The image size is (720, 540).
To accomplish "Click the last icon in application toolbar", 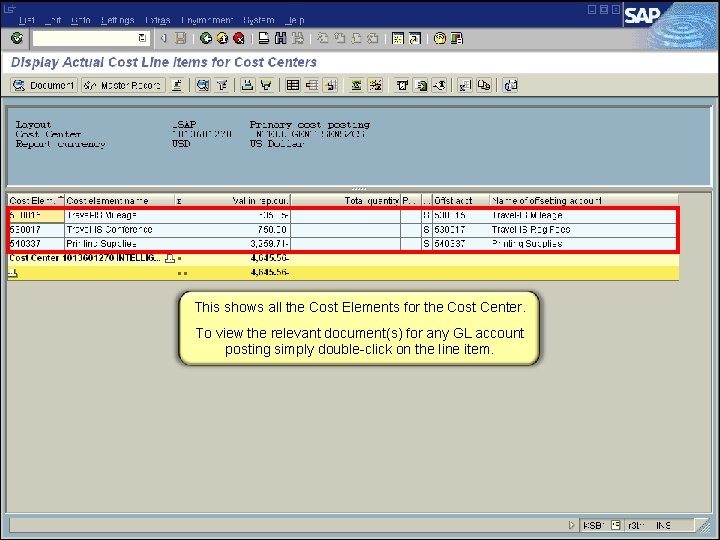I will point(510,85).
